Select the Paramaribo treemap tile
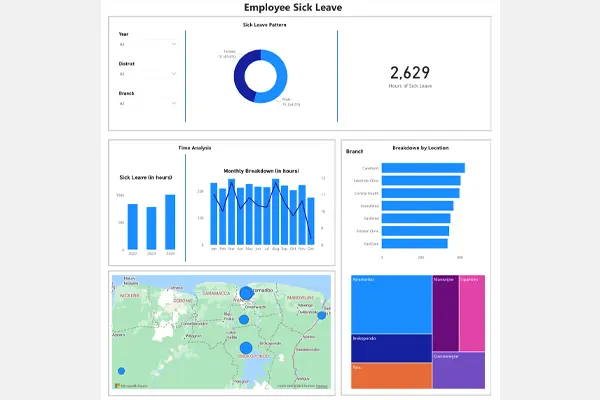 (x=391, y=304)
